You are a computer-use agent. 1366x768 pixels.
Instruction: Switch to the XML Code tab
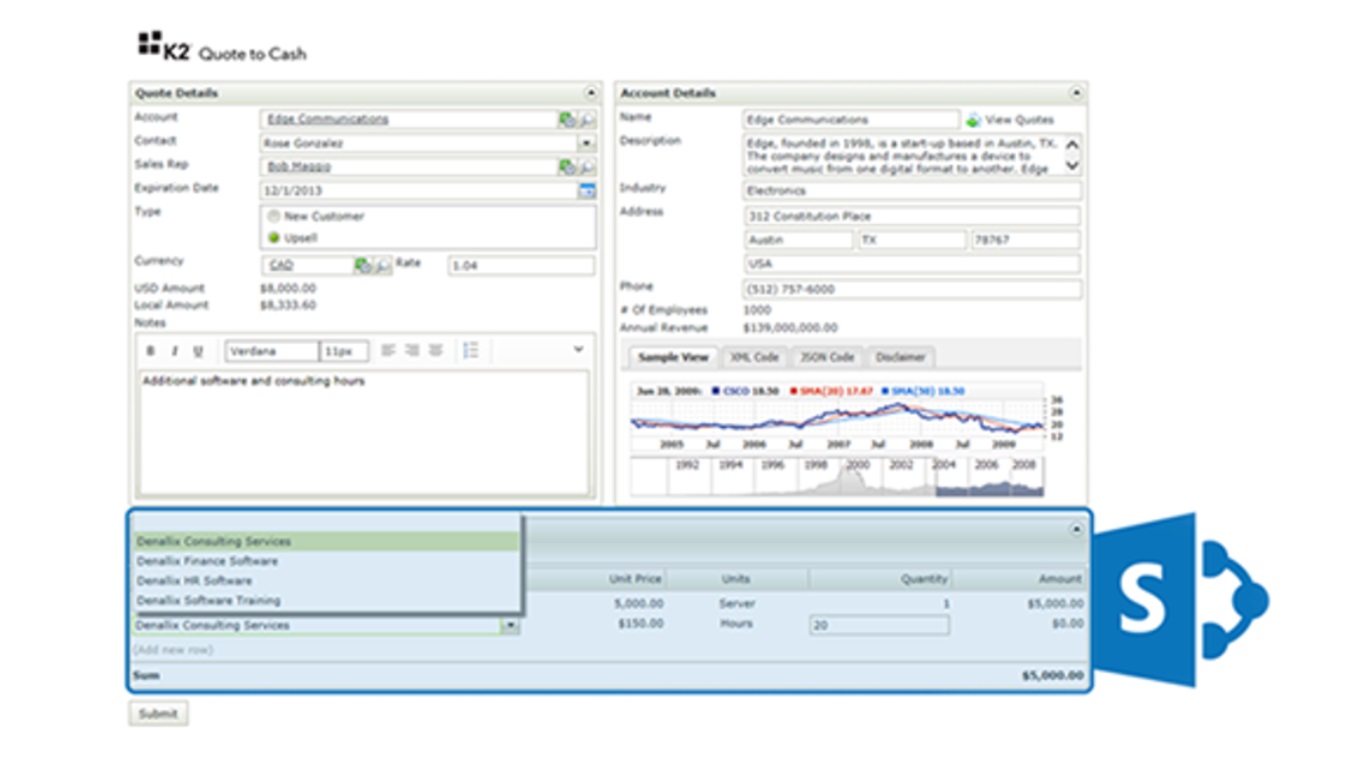click(x=754, y=357)
